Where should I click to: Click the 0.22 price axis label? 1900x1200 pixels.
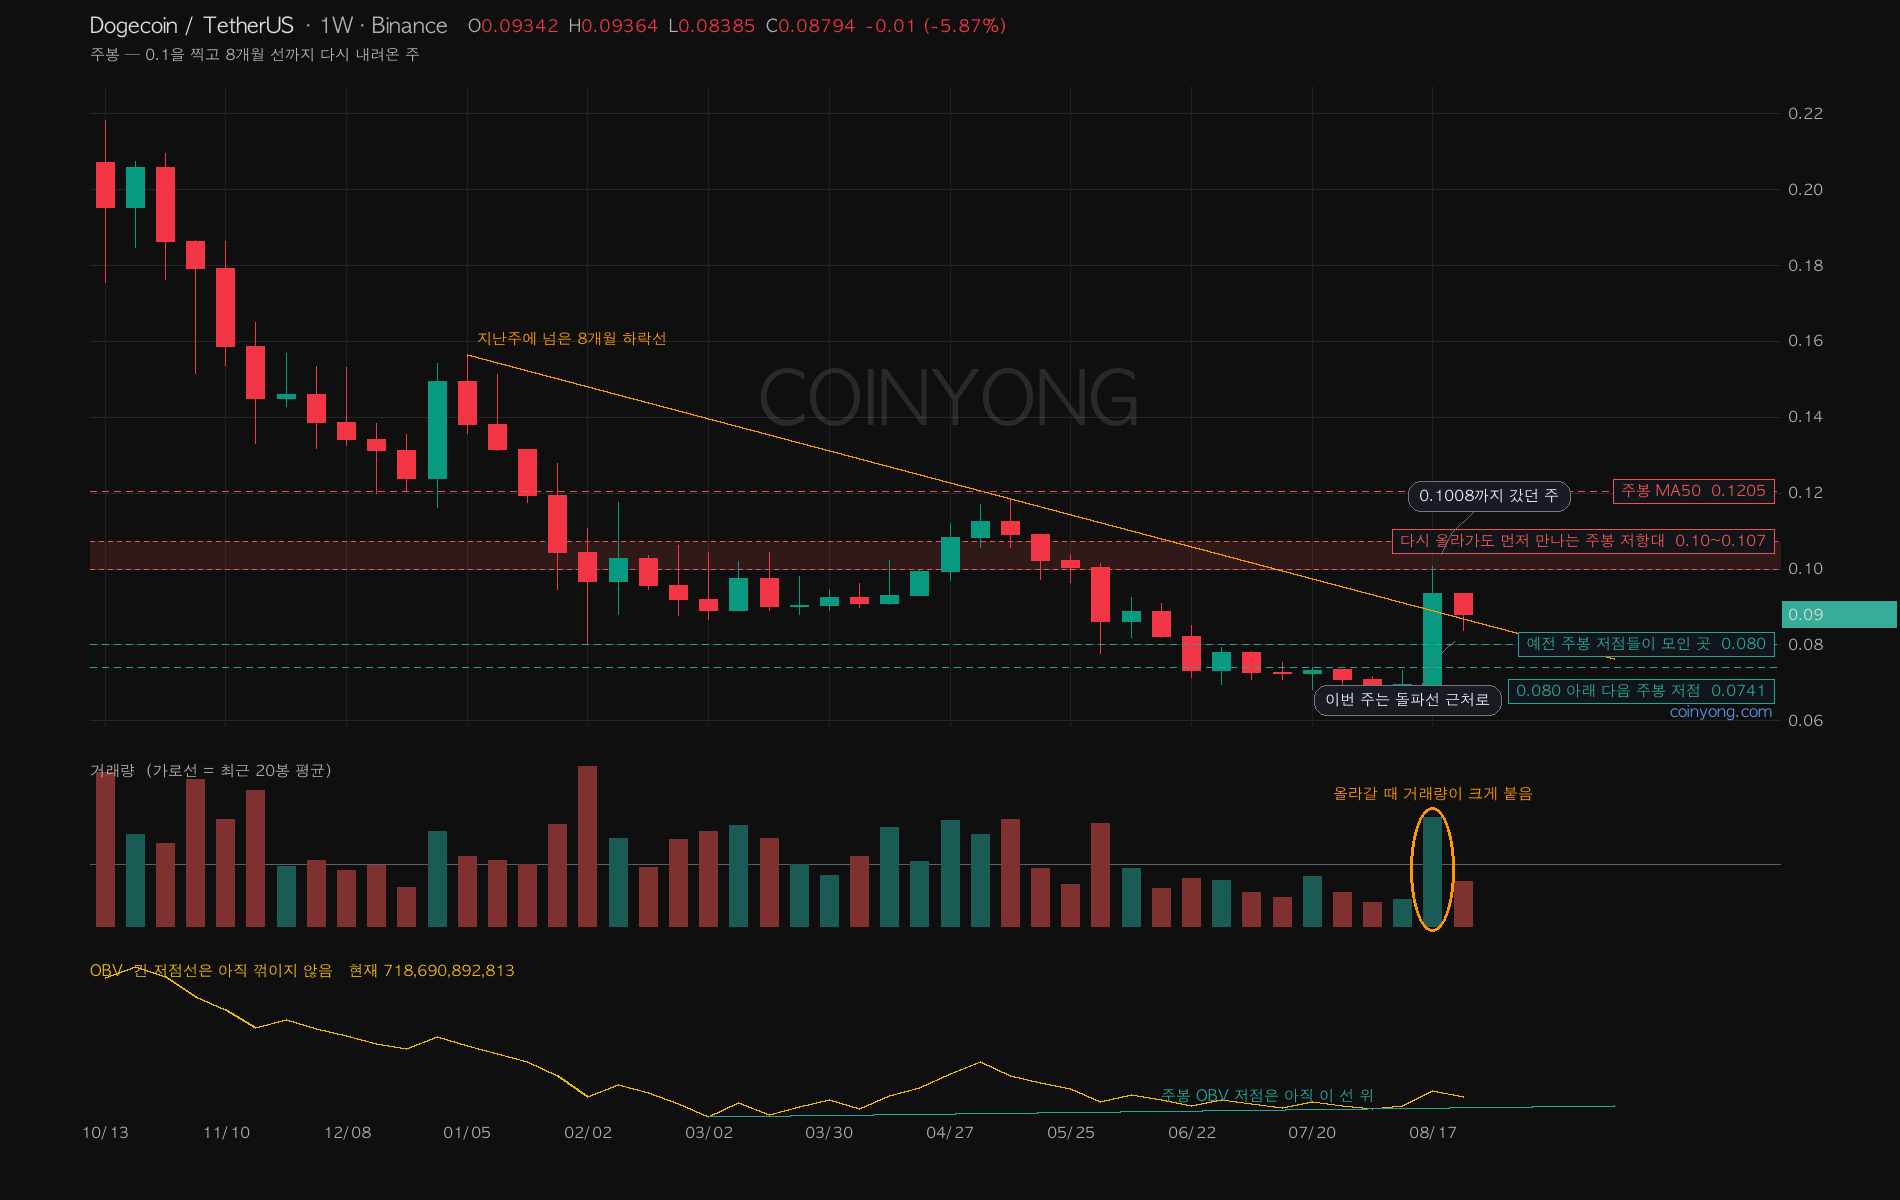(x=1805, y=114)
